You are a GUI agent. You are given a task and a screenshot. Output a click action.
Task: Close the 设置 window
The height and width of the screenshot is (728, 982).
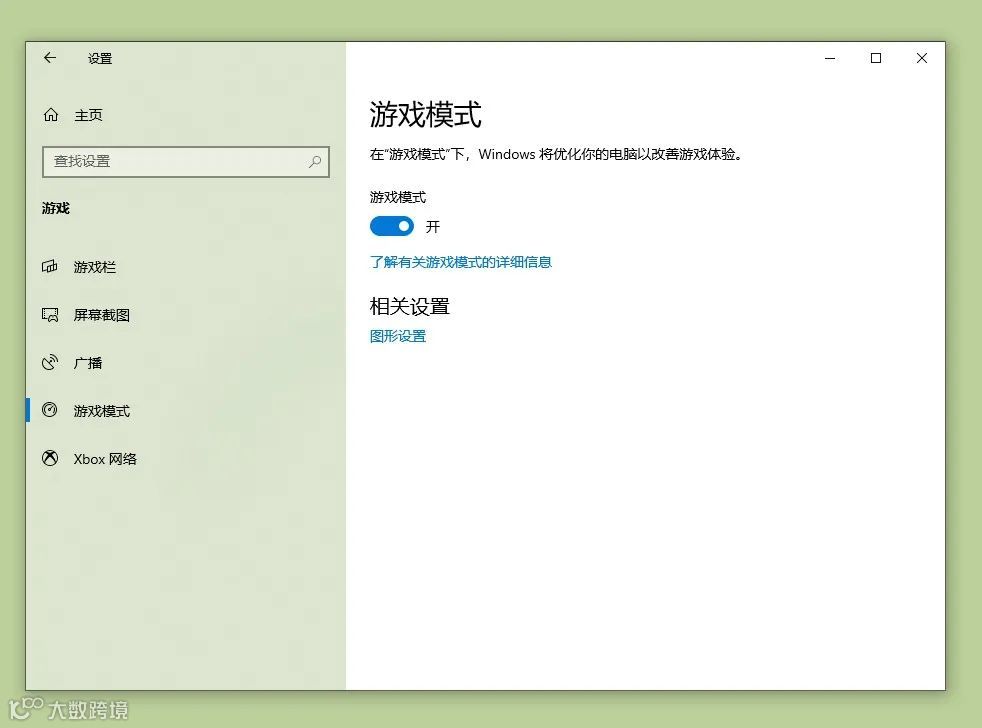(x=921, y=58)
